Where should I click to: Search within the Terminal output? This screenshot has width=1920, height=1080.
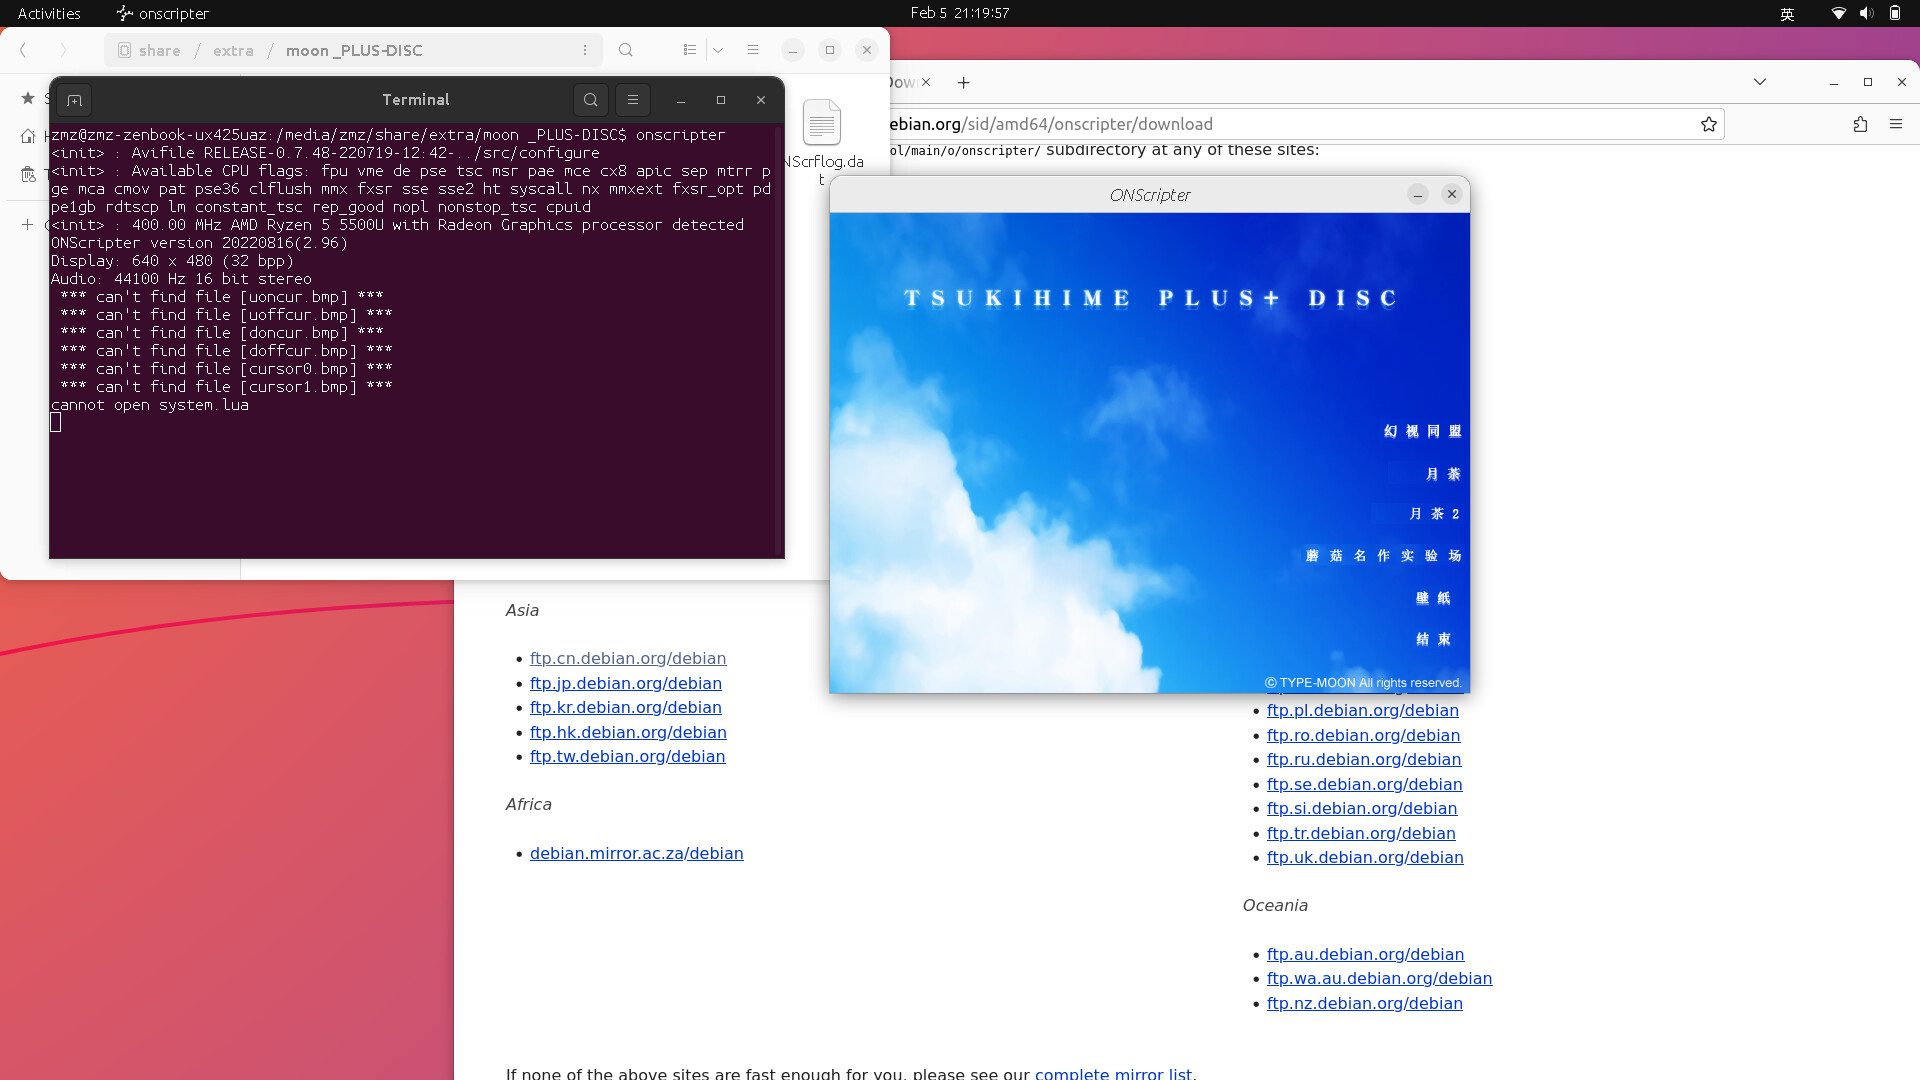(590, 100)
